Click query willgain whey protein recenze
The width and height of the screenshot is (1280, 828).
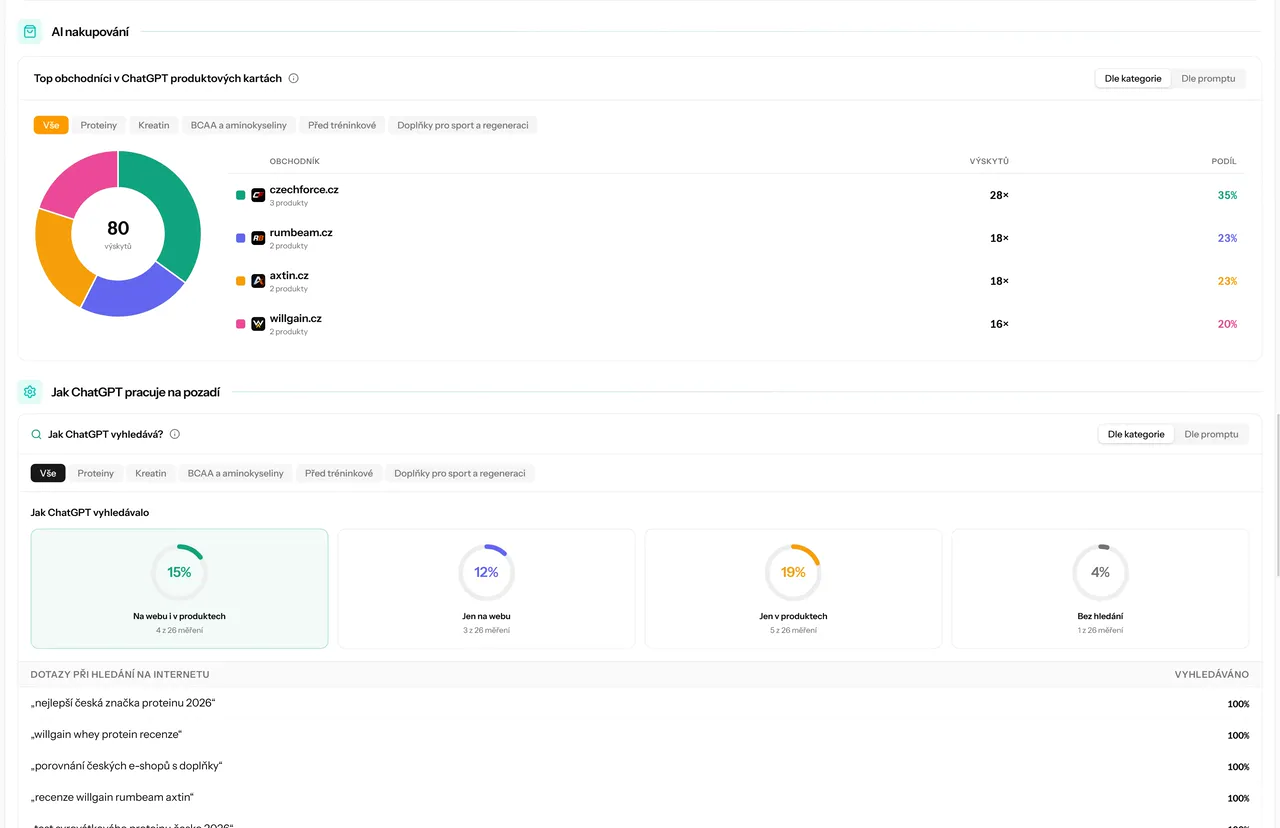(106, 734)
